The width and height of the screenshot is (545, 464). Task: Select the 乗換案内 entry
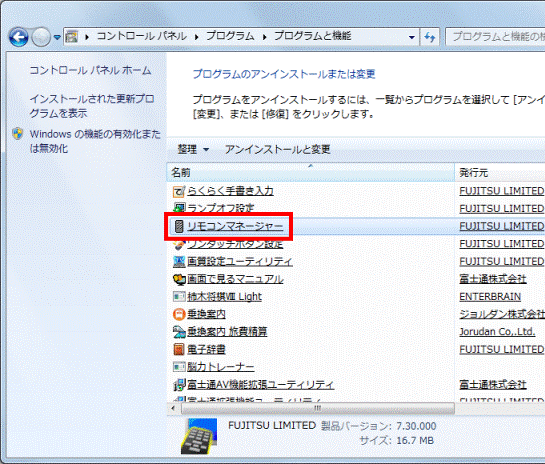point(206,314)
